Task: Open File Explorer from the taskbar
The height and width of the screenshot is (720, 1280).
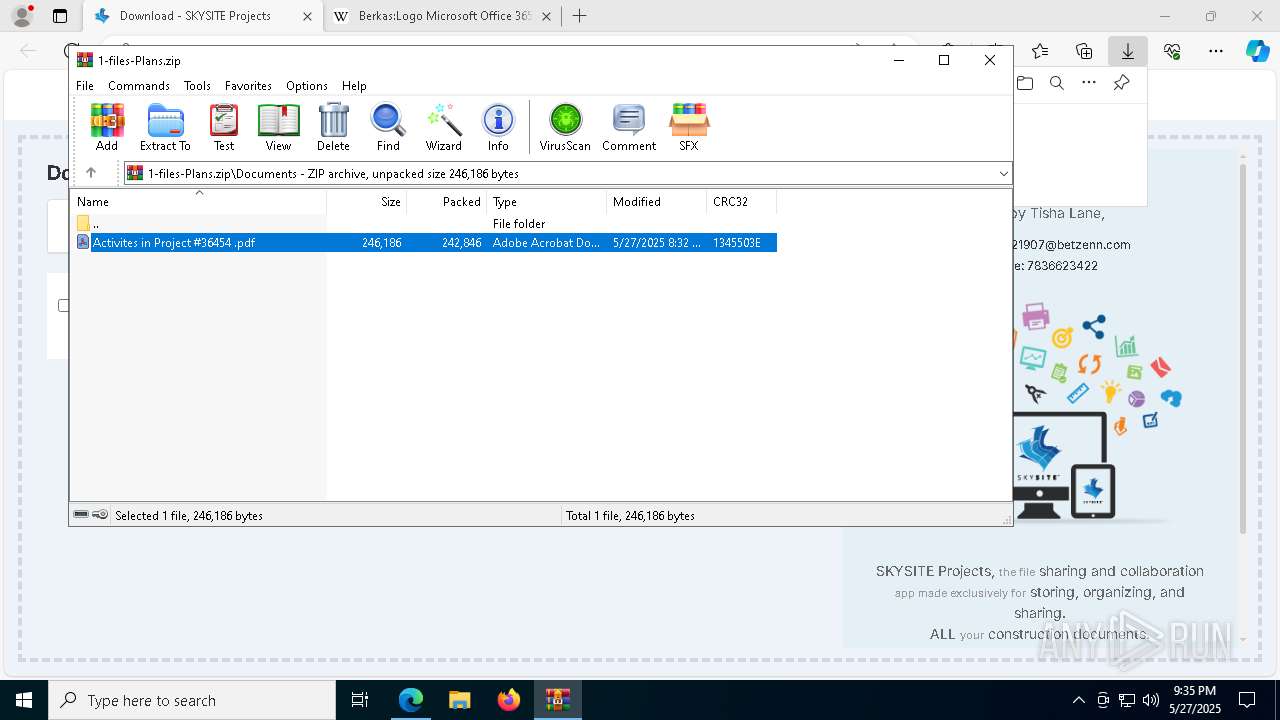Action: coord(459,700)
